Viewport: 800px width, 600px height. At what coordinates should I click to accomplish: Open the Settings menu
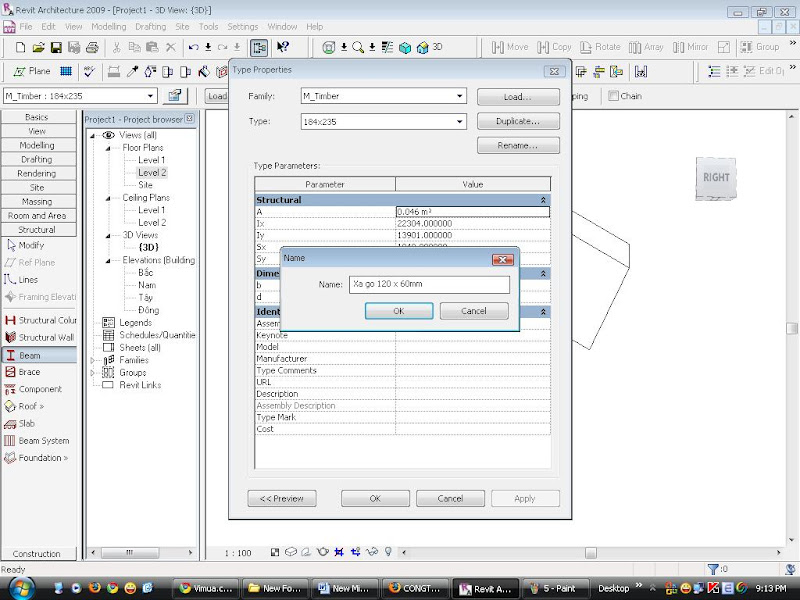[x=242, y=27]
